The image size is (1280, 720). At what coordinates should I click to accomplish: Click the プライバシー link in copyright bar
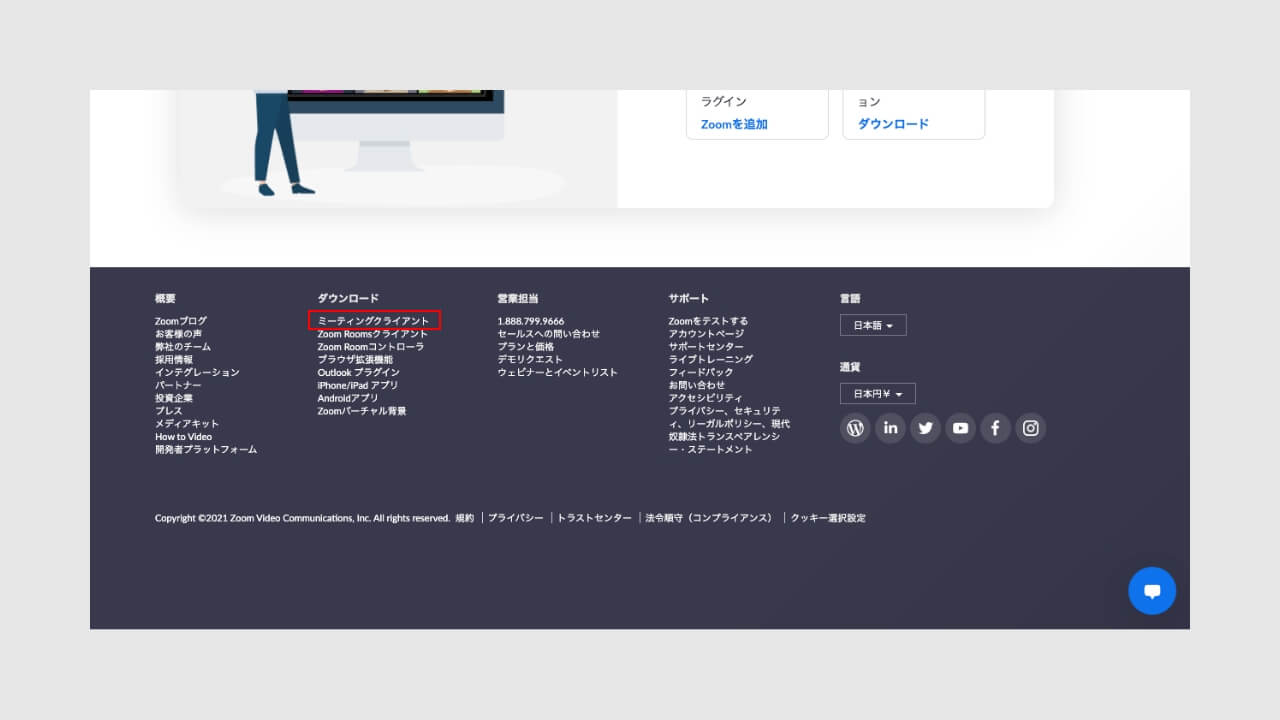point(516,518)
